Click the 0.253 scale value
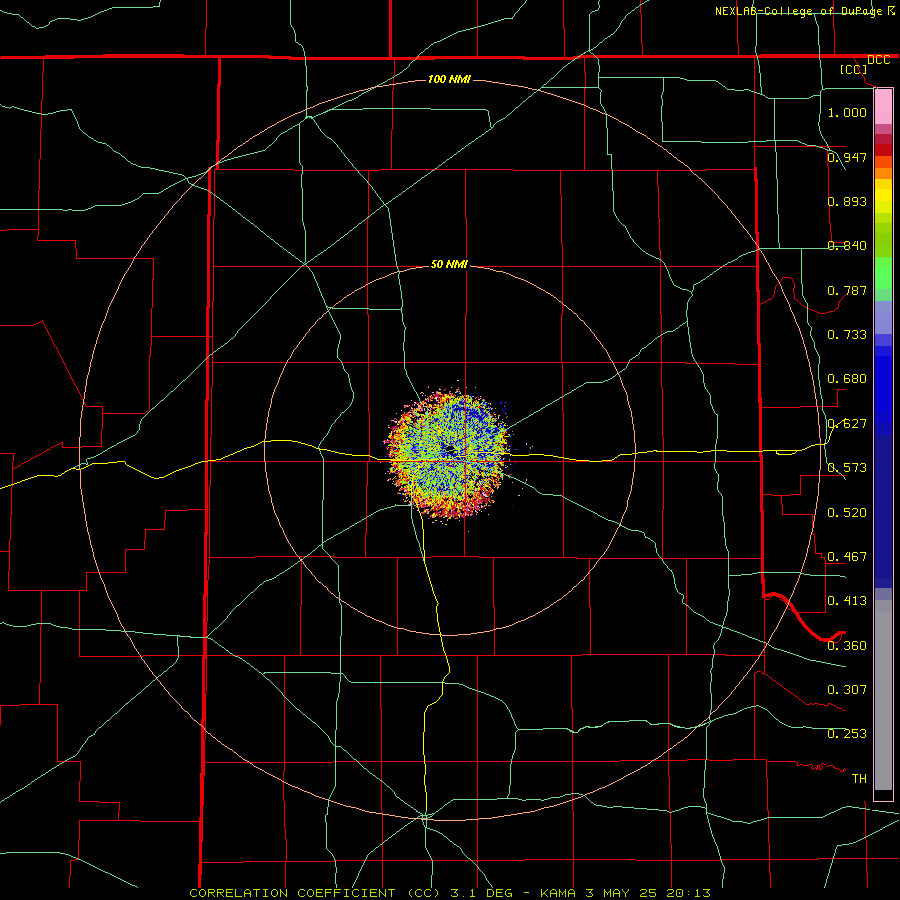This screenshot has width=900, height=900. click(847, 734)
